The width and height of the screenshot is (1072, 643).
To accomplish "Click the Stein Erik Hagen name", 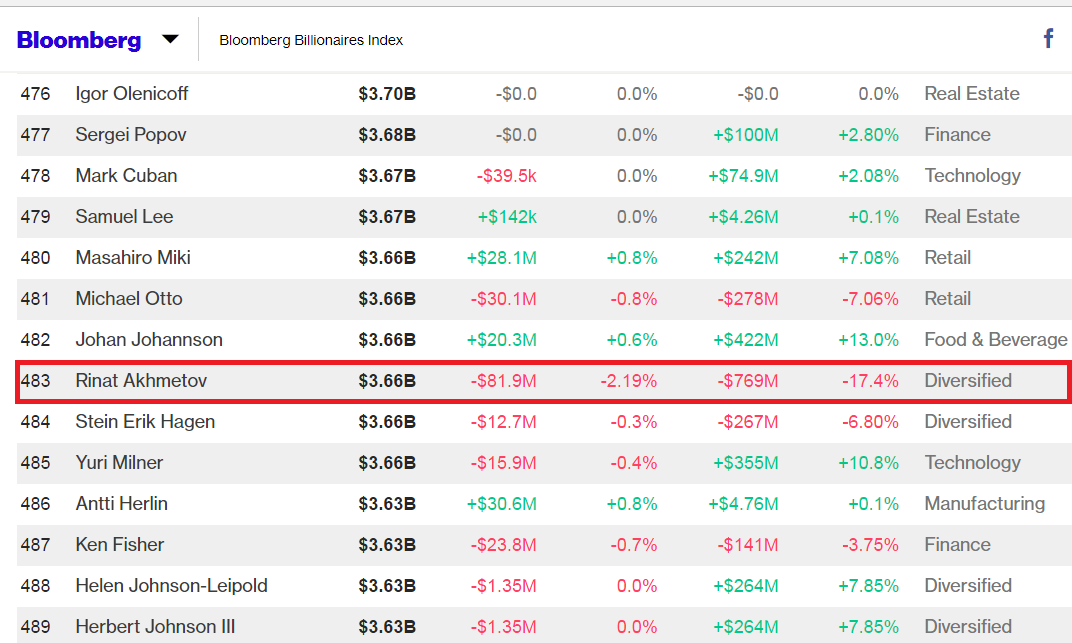I will pos(145,422).
